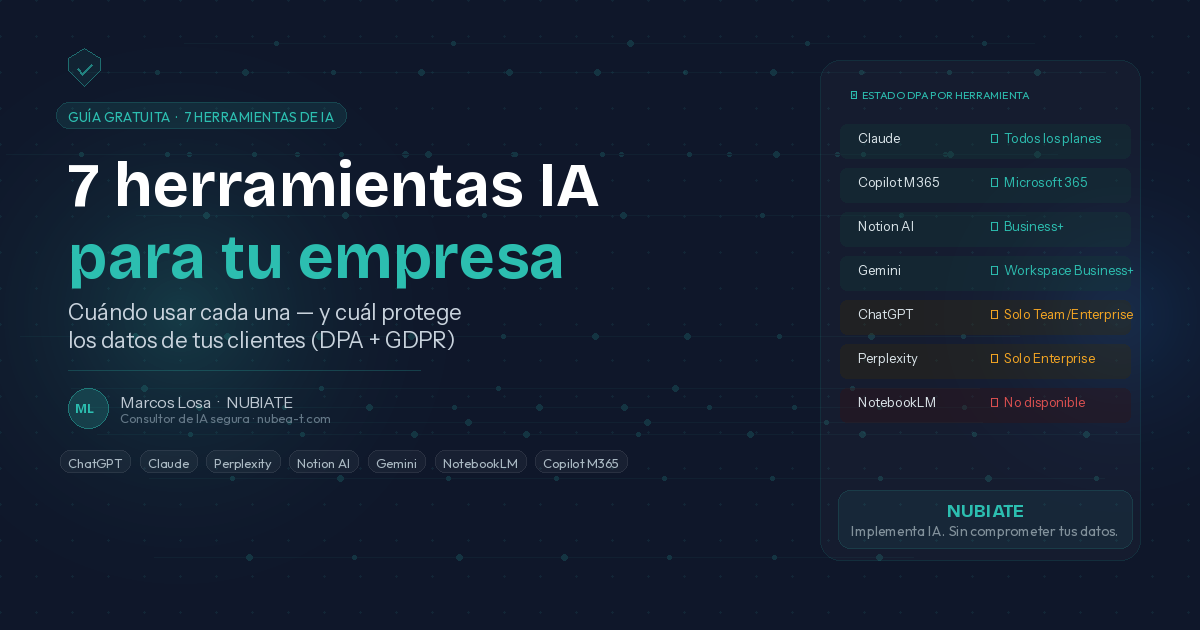Click the NUBIATE button
Viewport: 1200px width, 630px height.
tap(985, 519)
